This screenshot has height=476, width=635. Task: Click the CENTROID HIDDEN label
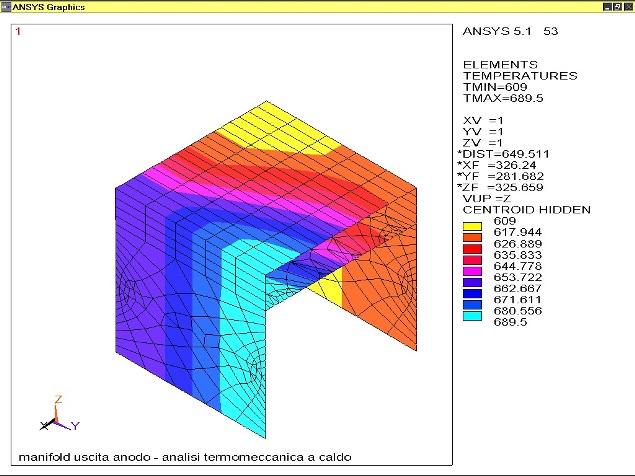[526, 209]
